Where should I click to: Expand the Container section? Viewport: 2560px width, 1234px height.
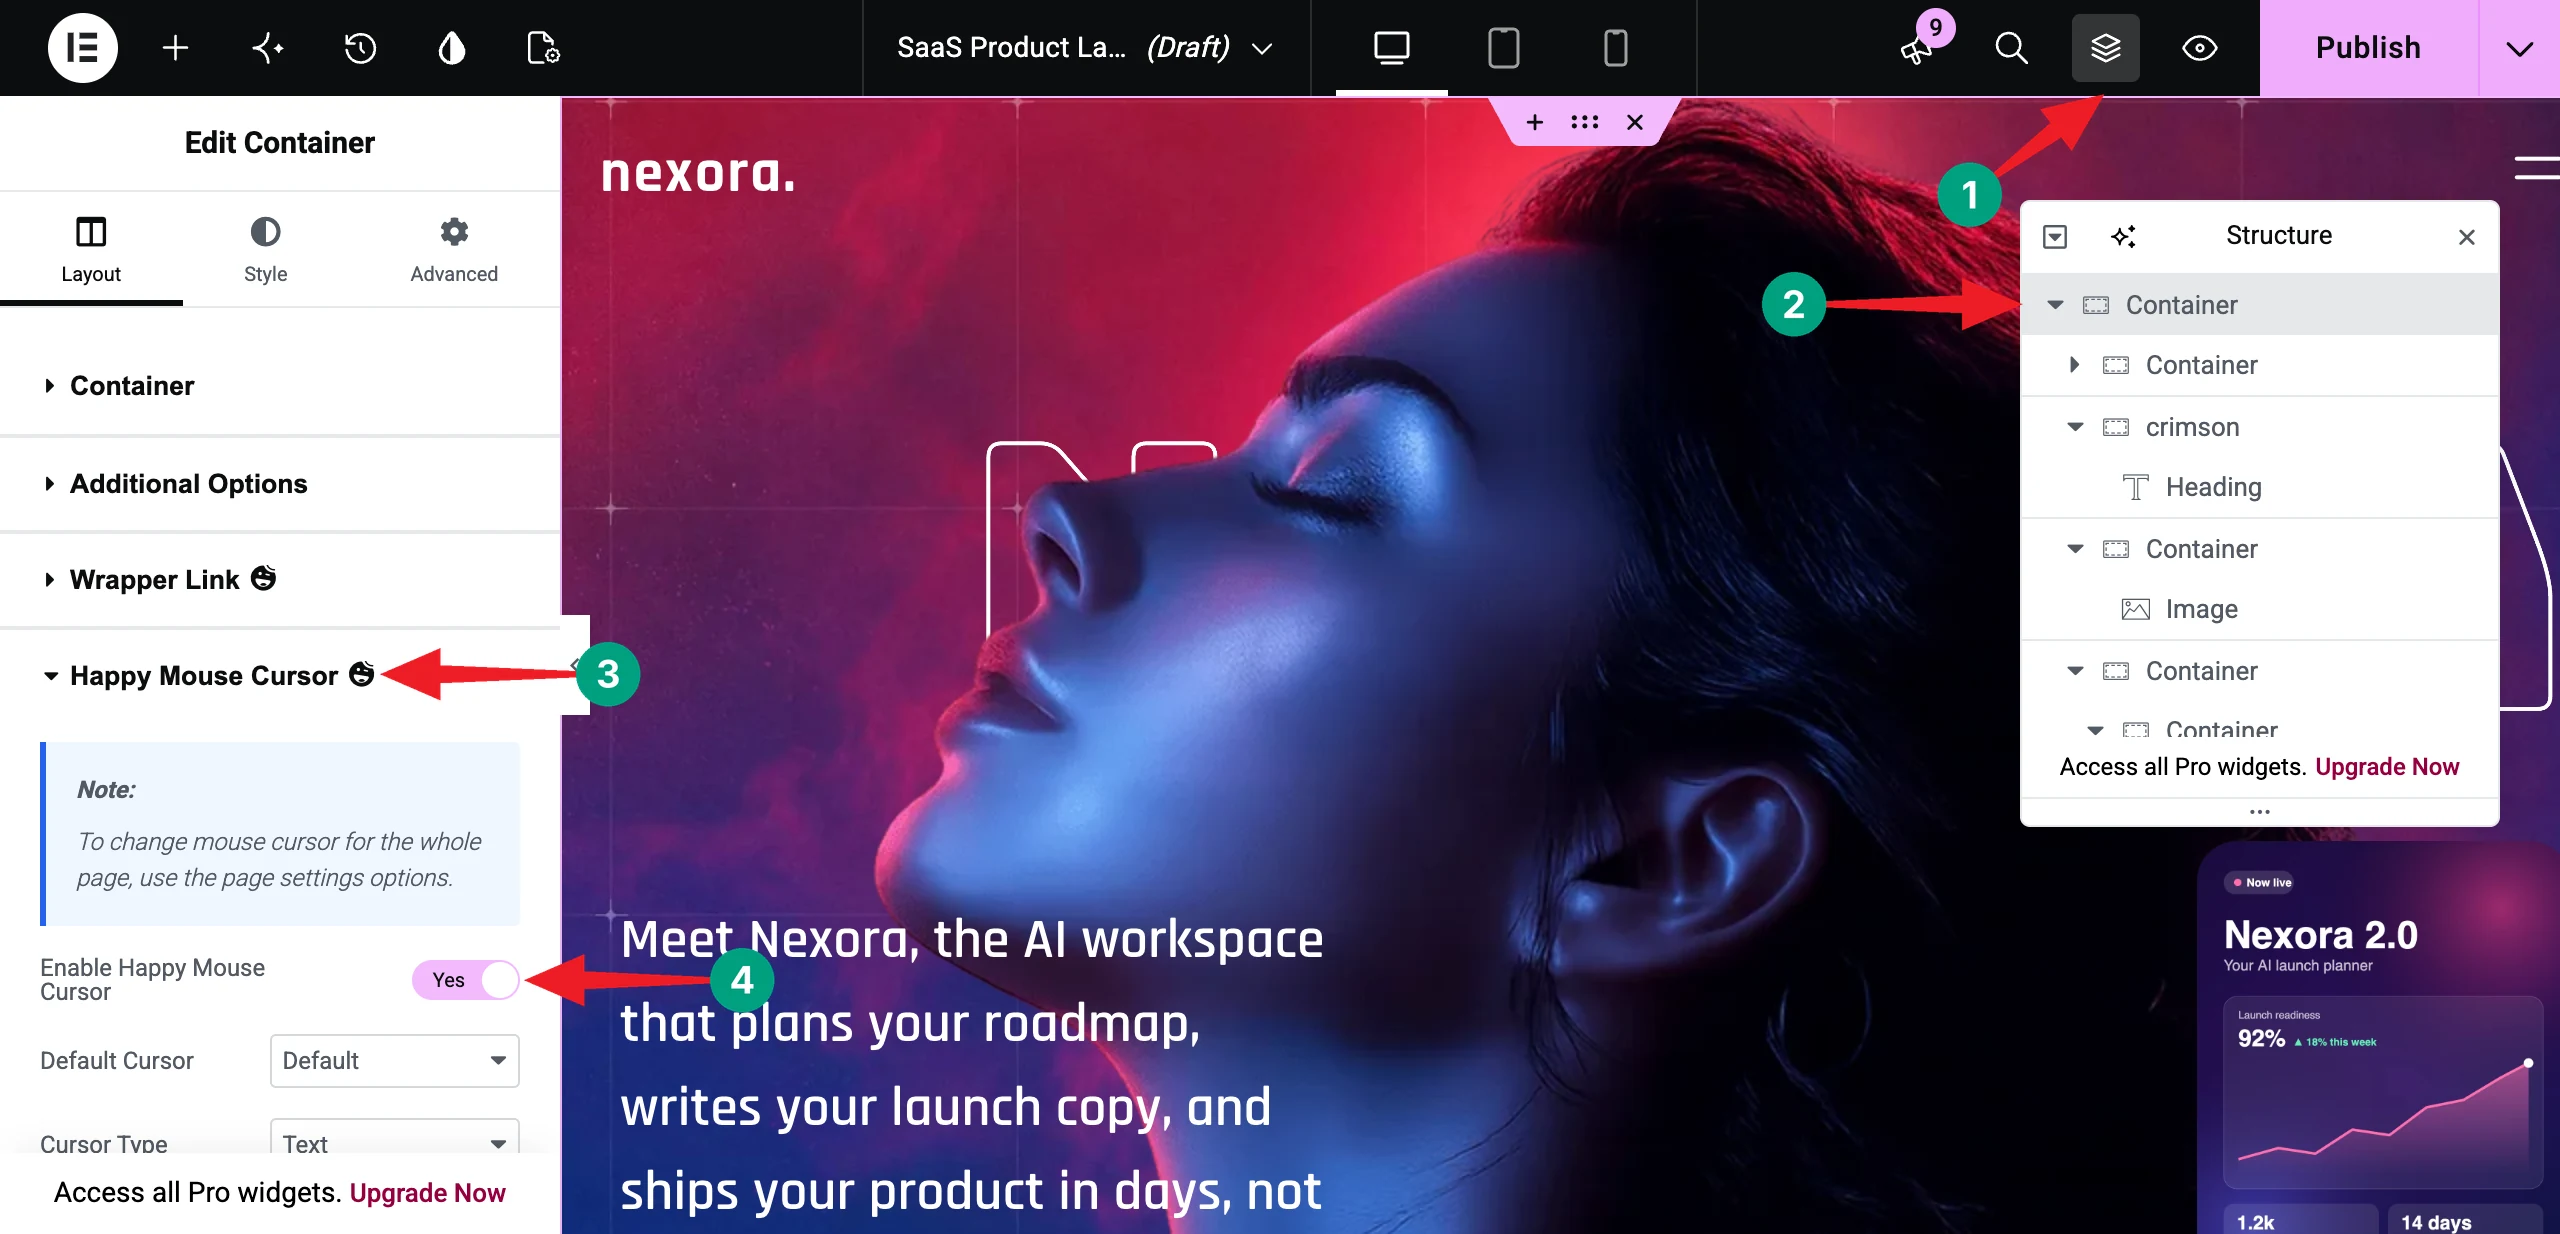(x=280, y=385)
